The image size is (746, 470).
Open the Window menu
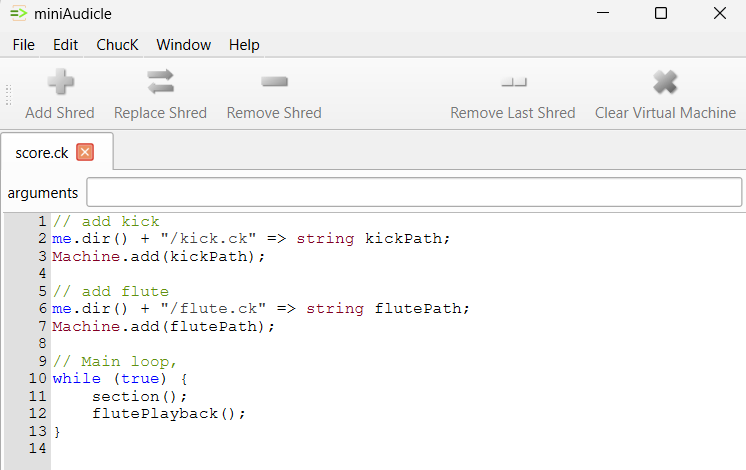tap(184, 45)
